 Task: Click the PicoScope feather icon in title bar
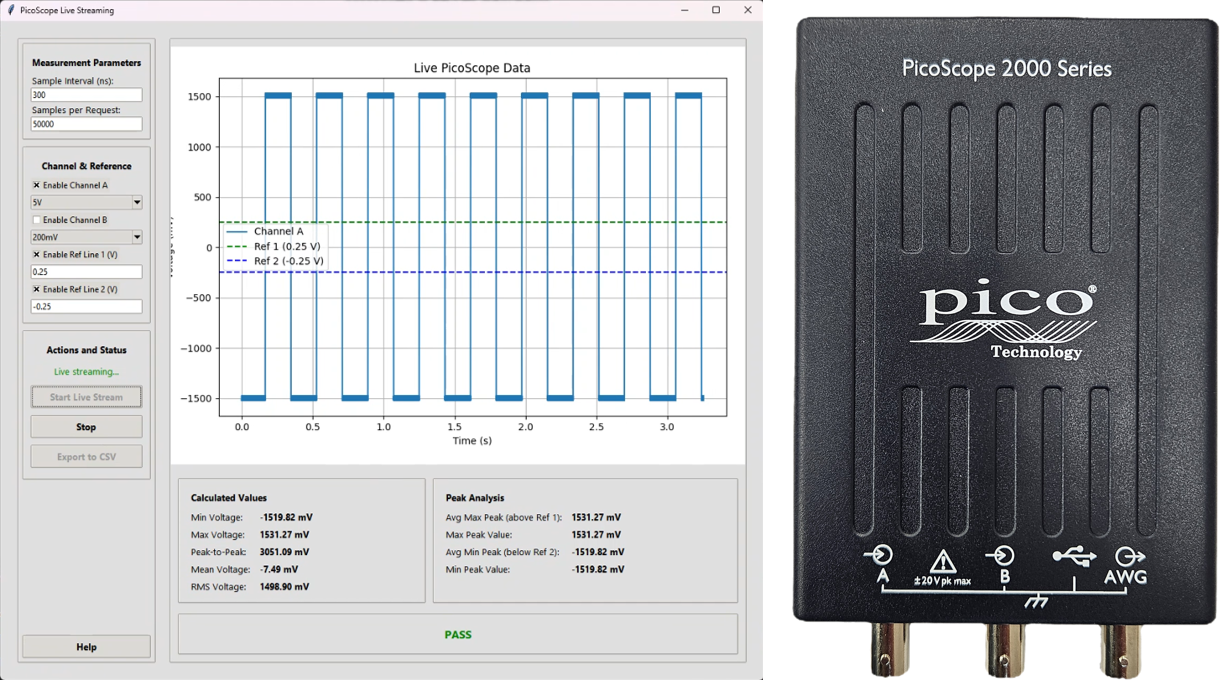(x=11, y=10)
